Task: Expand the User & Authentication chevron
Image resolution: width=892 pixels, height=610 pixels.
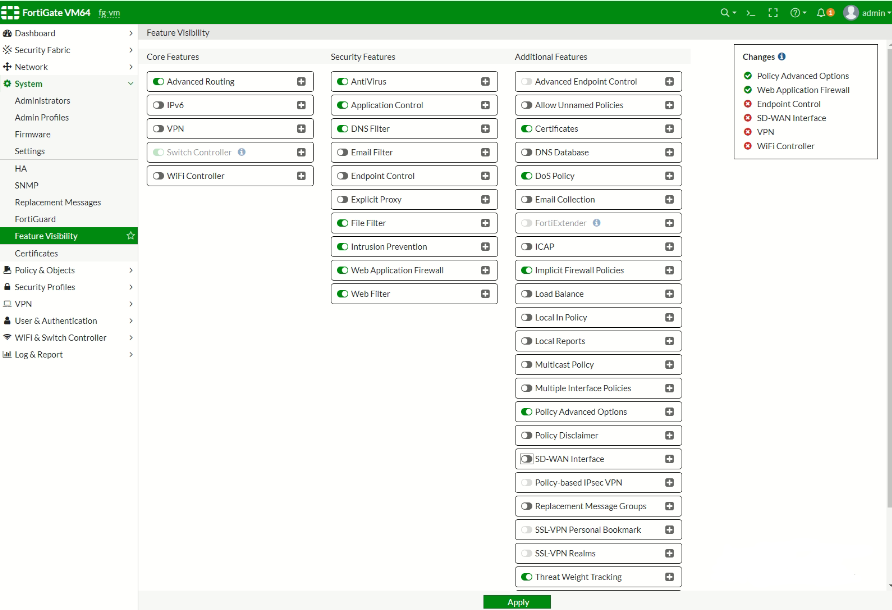Action: click(131, 321)
